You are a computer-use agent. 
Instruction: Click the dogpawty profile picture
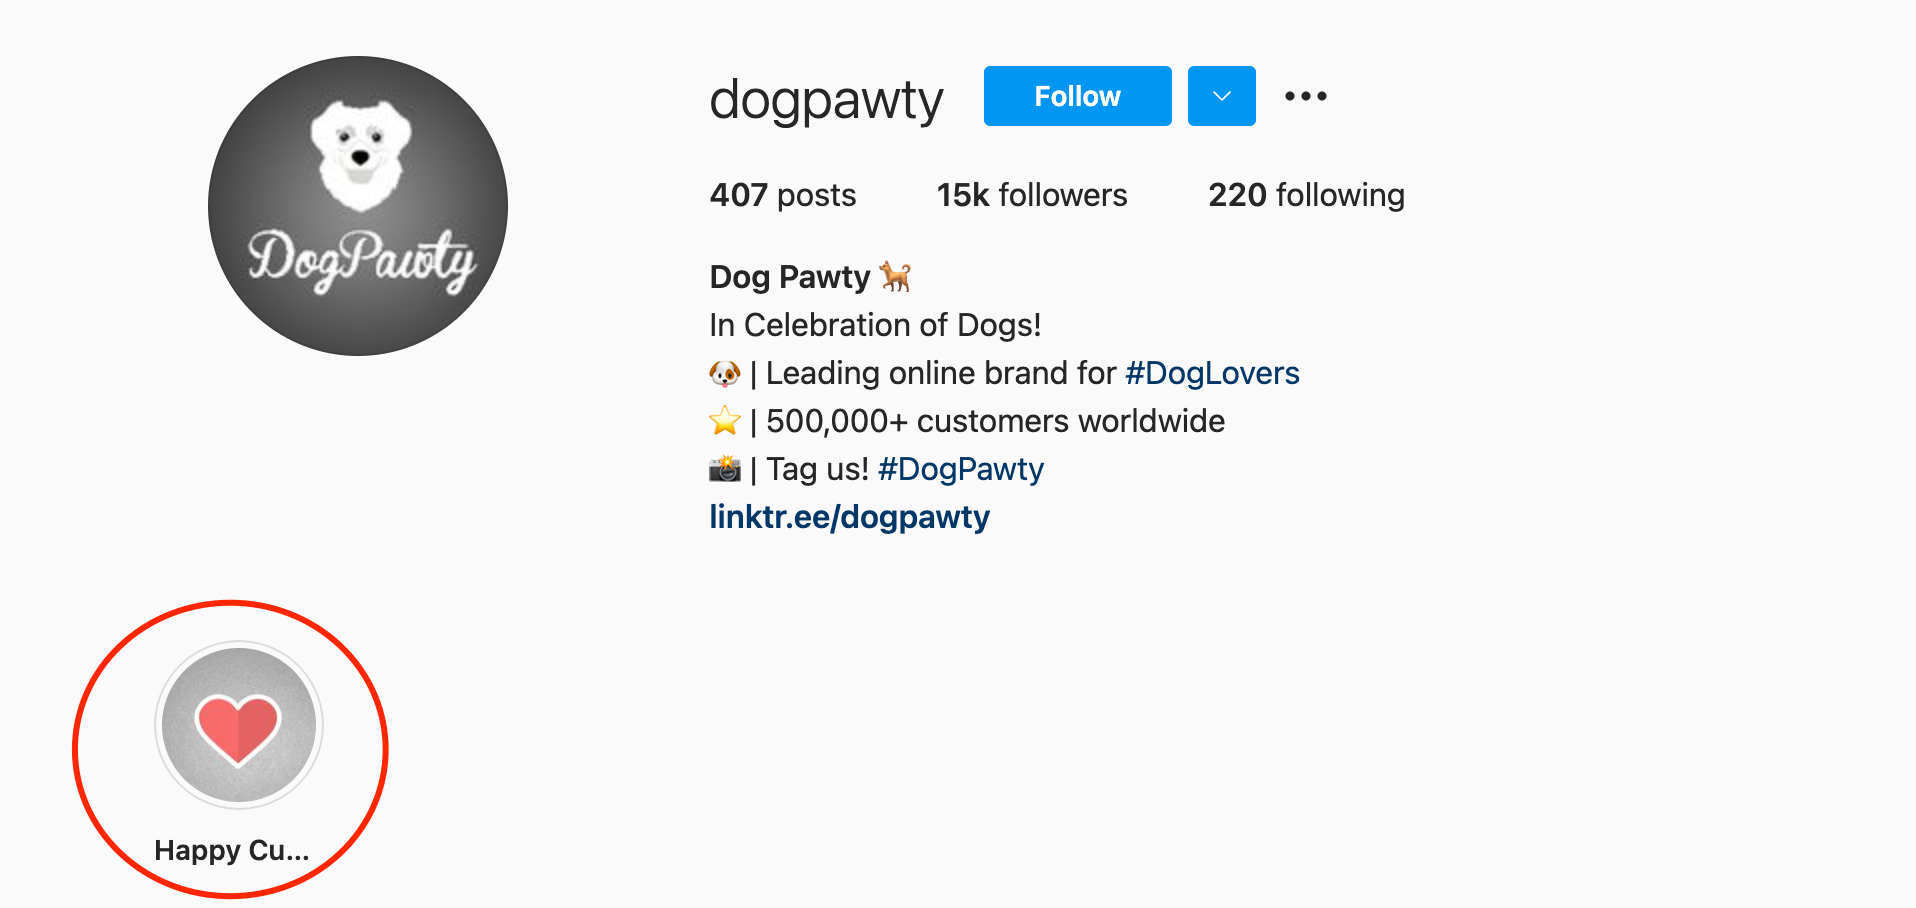[x=358, y=206]
